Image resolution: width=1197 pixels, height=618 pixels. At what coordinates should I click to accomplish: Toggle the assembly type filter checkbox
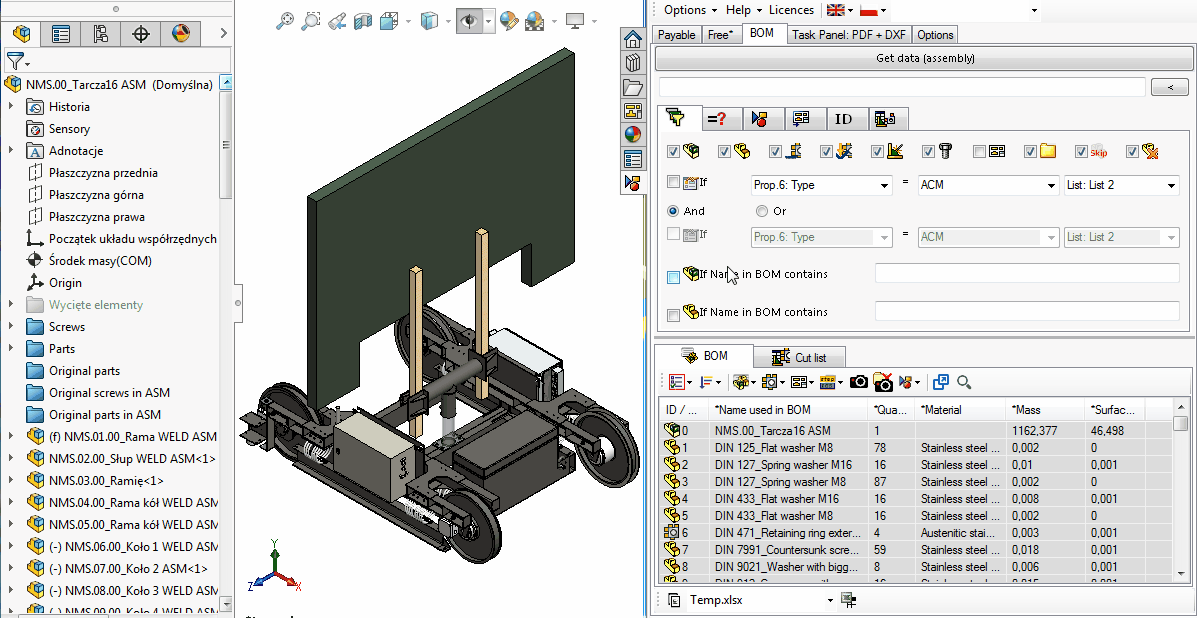pos(673,152)
